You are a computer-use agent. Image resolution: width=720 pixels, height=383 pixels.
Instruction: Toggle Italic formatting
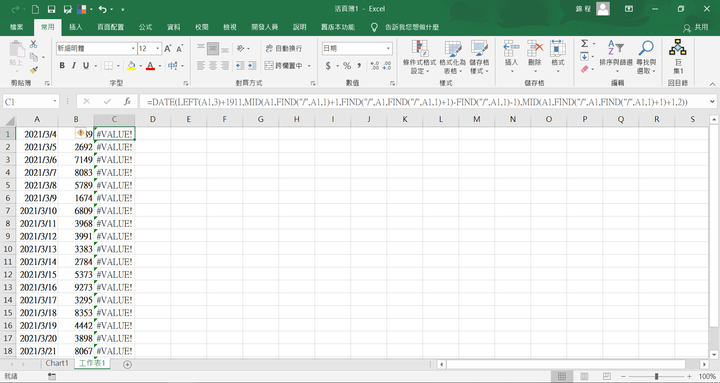click(73, 66)
